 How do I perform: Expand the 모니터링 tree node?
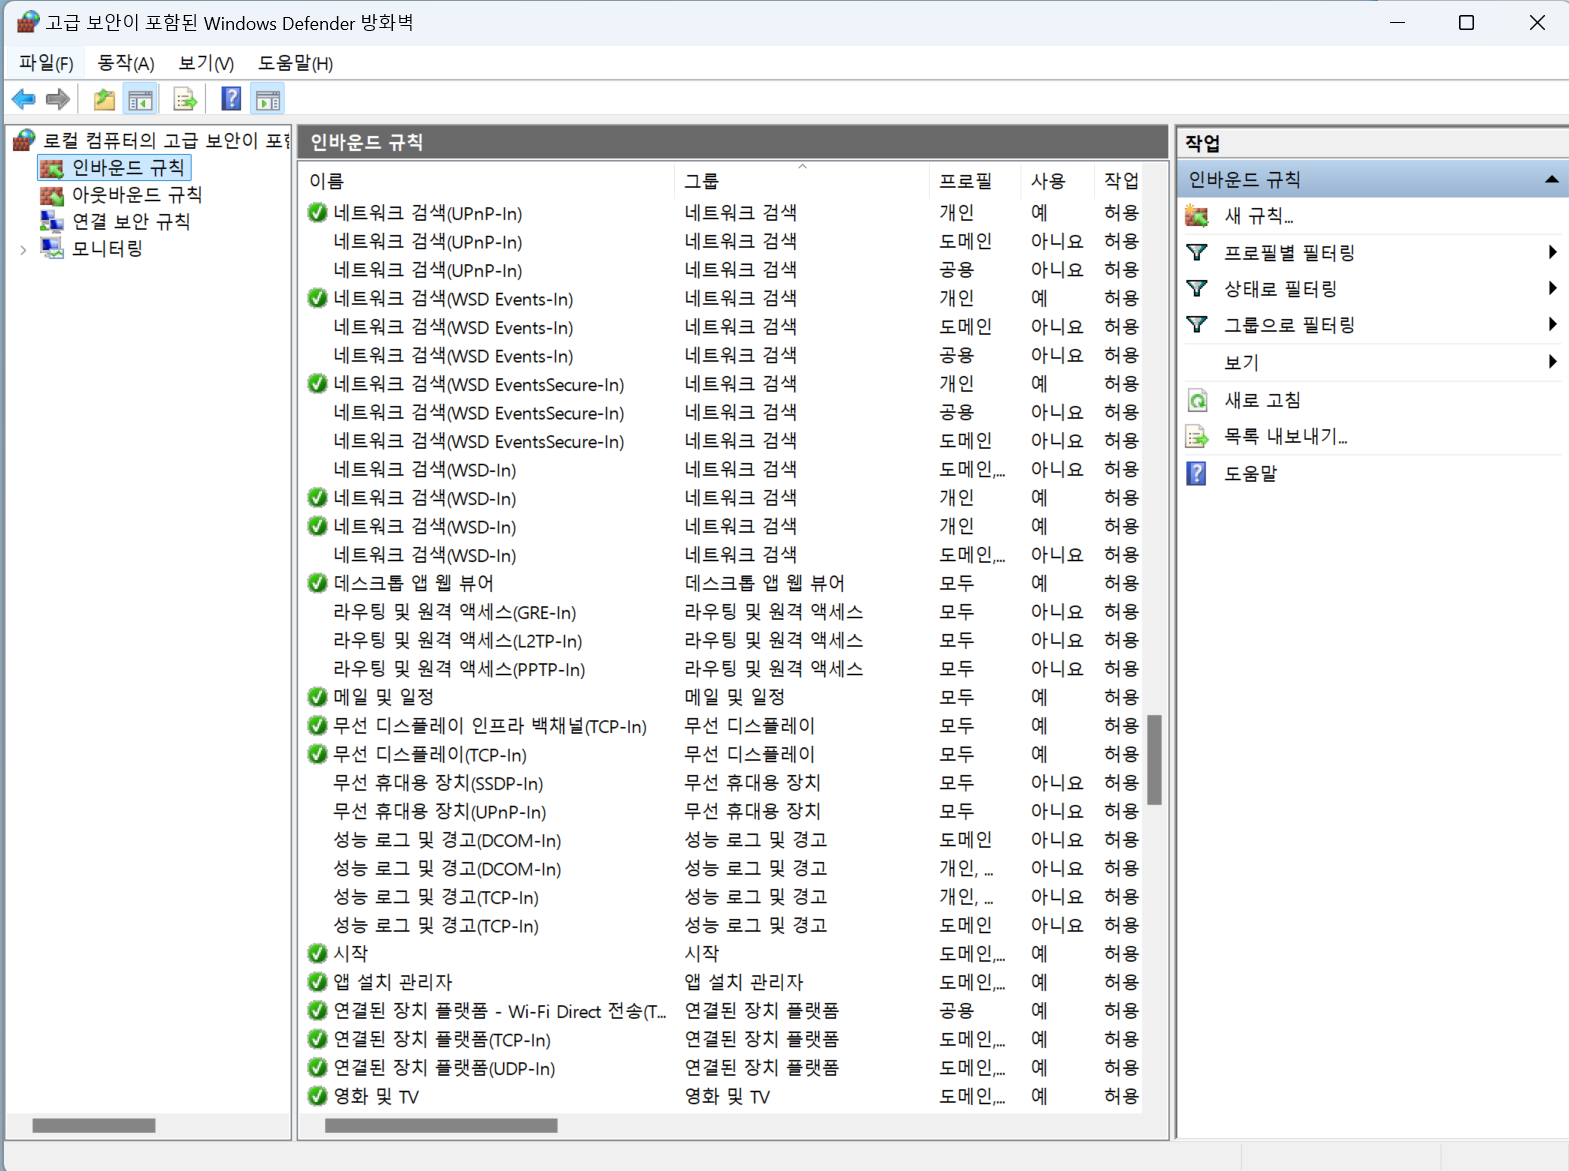coord(23,249)
